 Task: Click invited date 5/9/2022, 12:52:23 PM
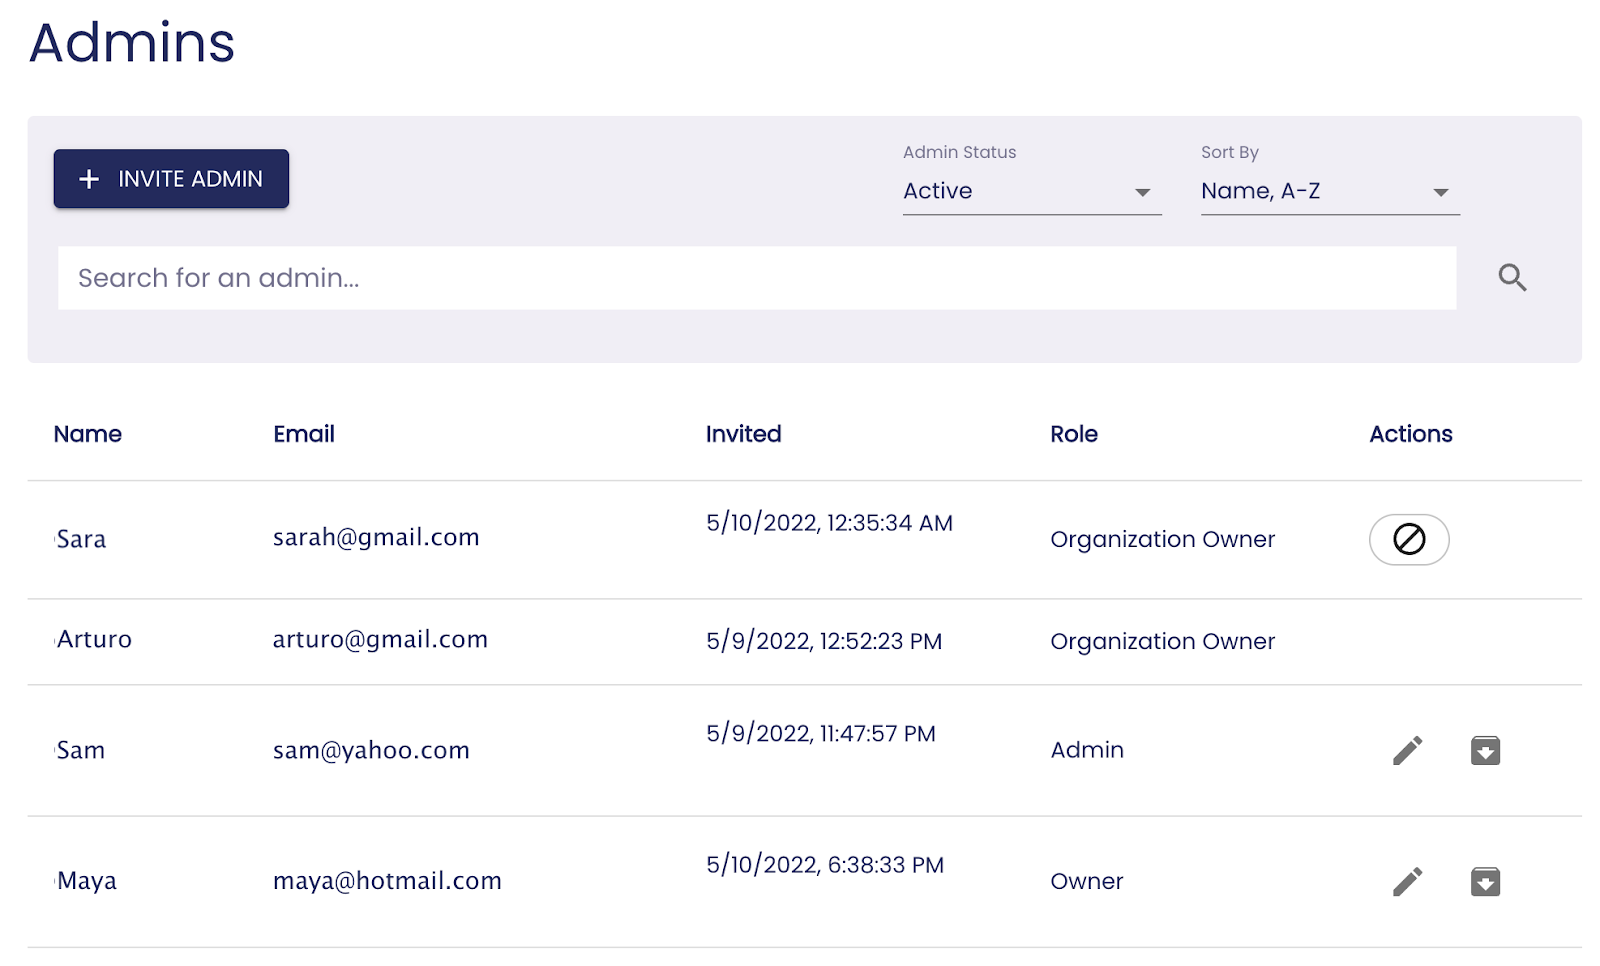point(824,641)
